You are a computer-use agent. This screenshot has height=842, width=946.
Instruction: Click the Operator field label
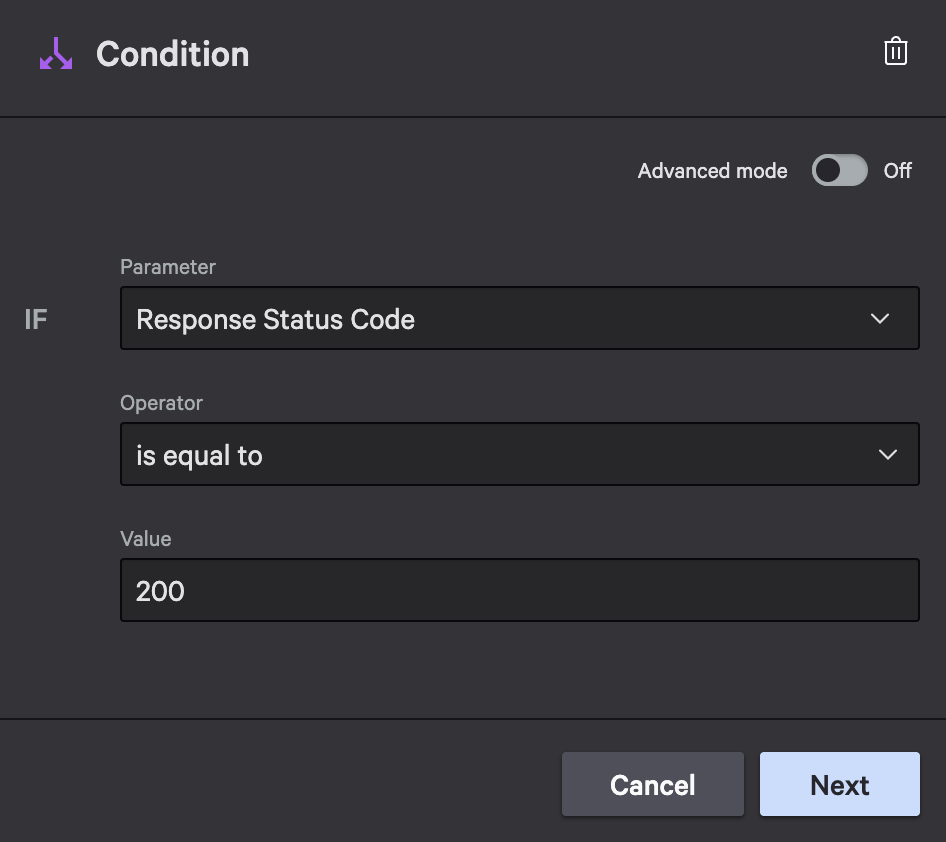(161, 403)
